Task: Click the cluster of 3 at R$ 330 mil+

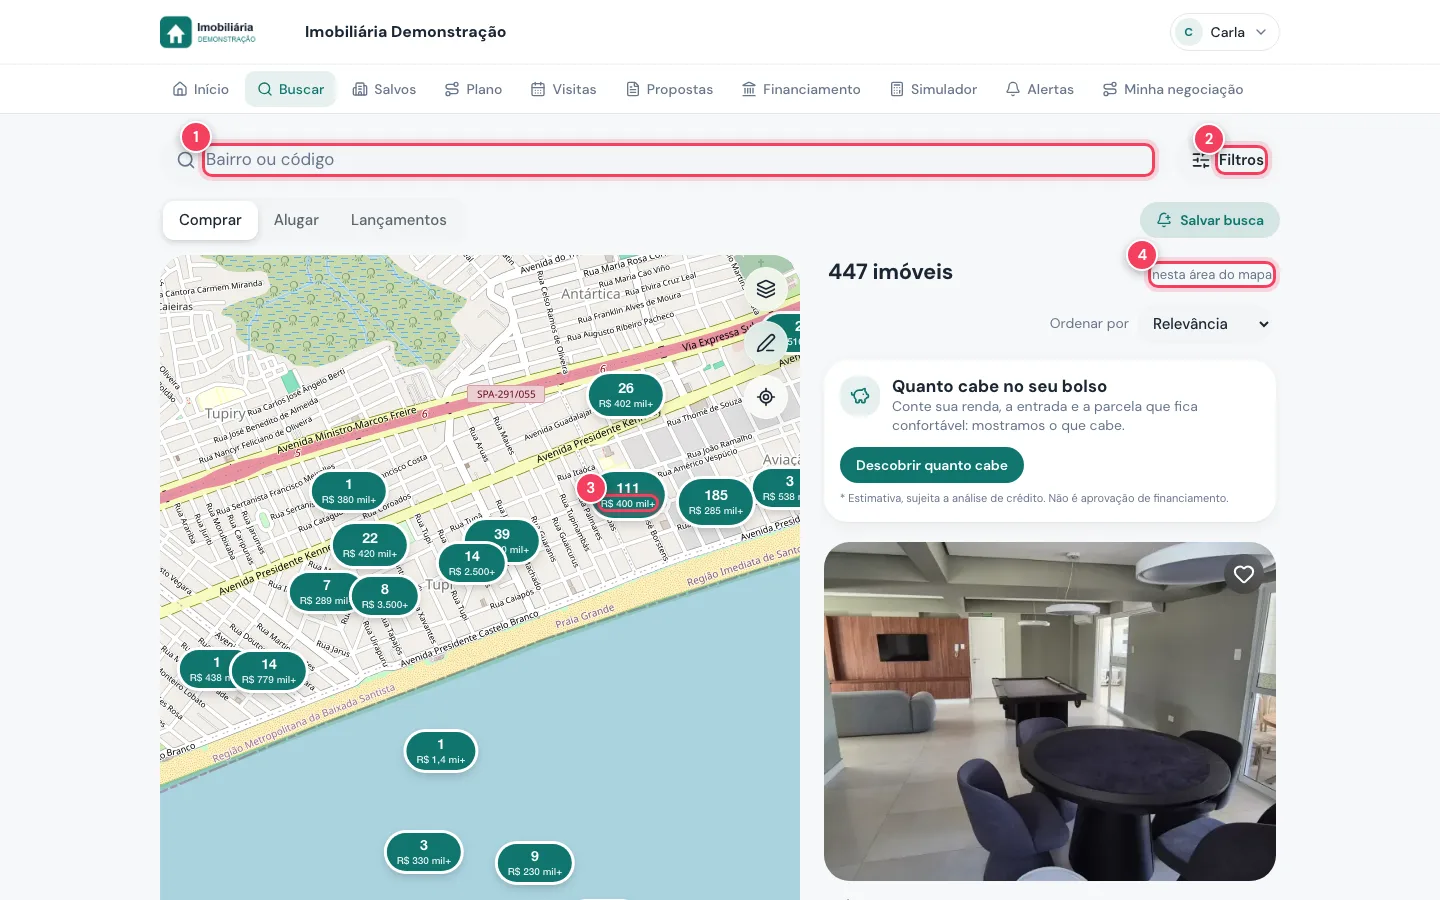Action: click(x=424, y=852)
